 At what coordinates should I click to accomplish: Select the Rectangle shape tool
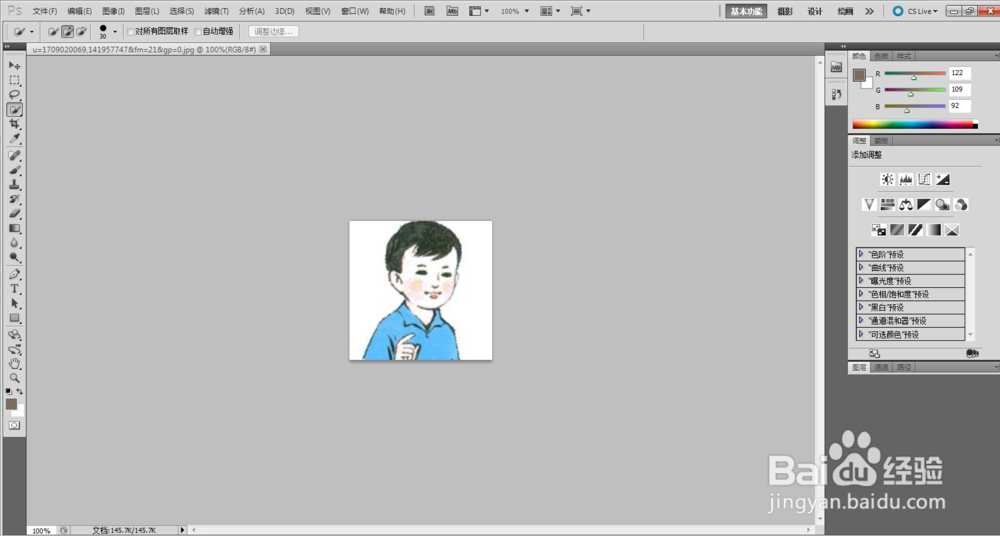click(x=14, y=319)
